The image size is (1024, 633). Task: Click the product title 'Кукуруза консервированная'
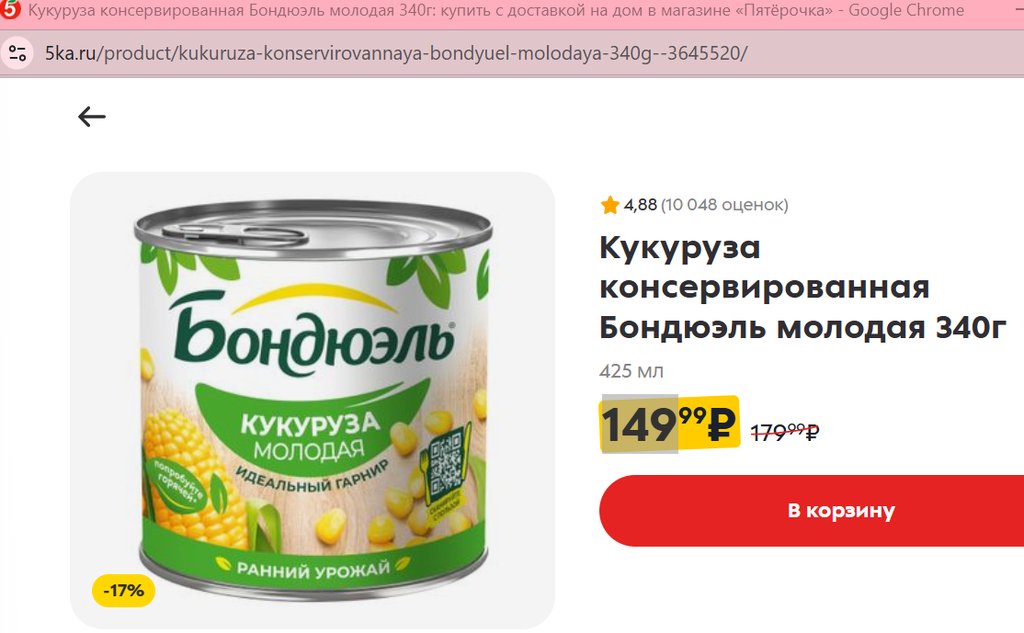[x=764, y=267]
